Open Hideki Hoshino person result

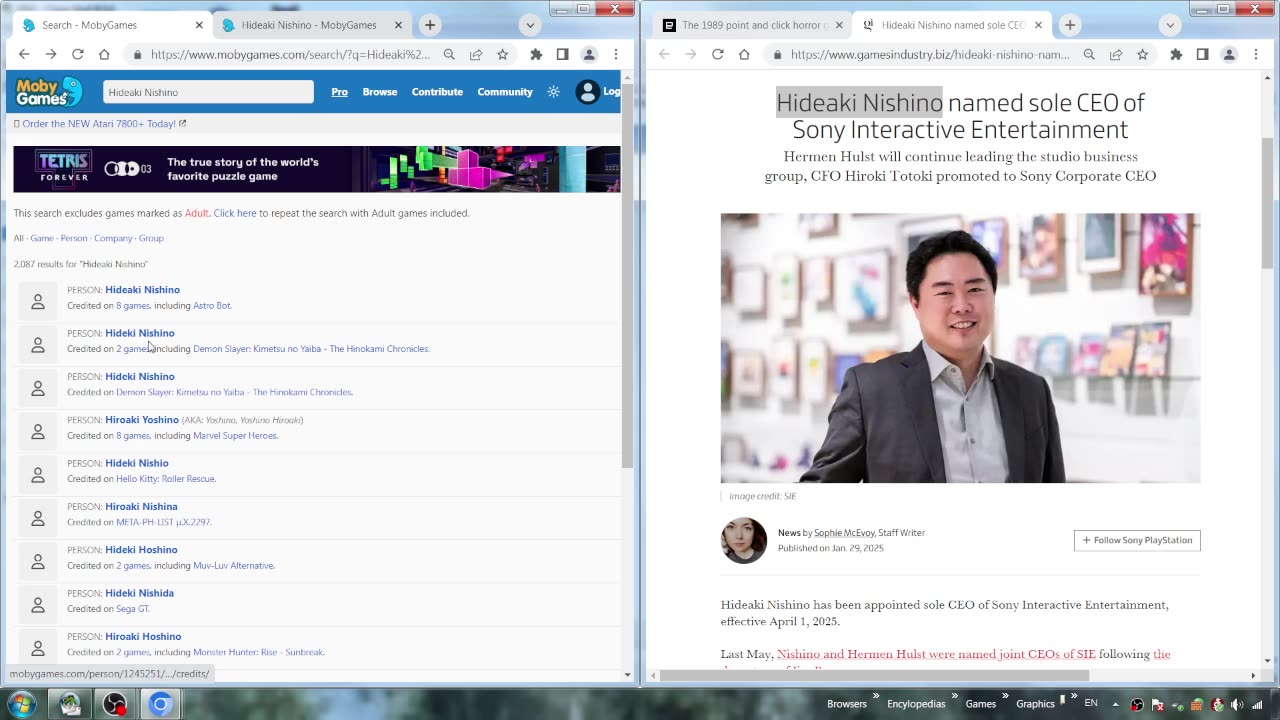coord(141,550)
